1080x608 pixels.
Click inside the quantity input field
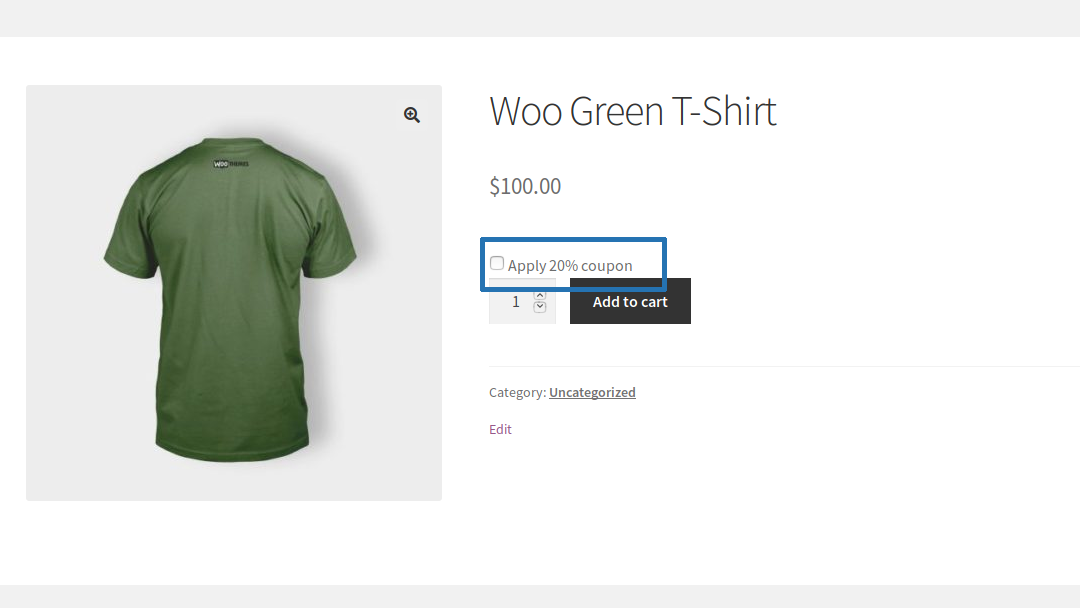click(515, 301)
